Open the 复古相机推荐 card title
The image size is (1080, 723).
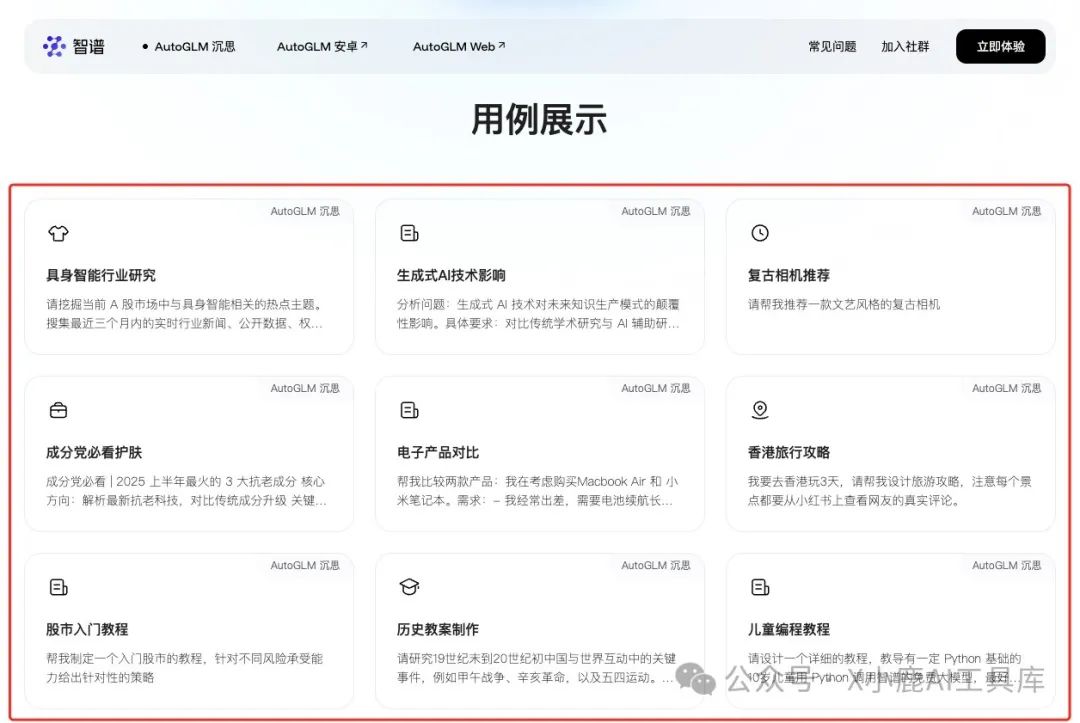point(789,275)
